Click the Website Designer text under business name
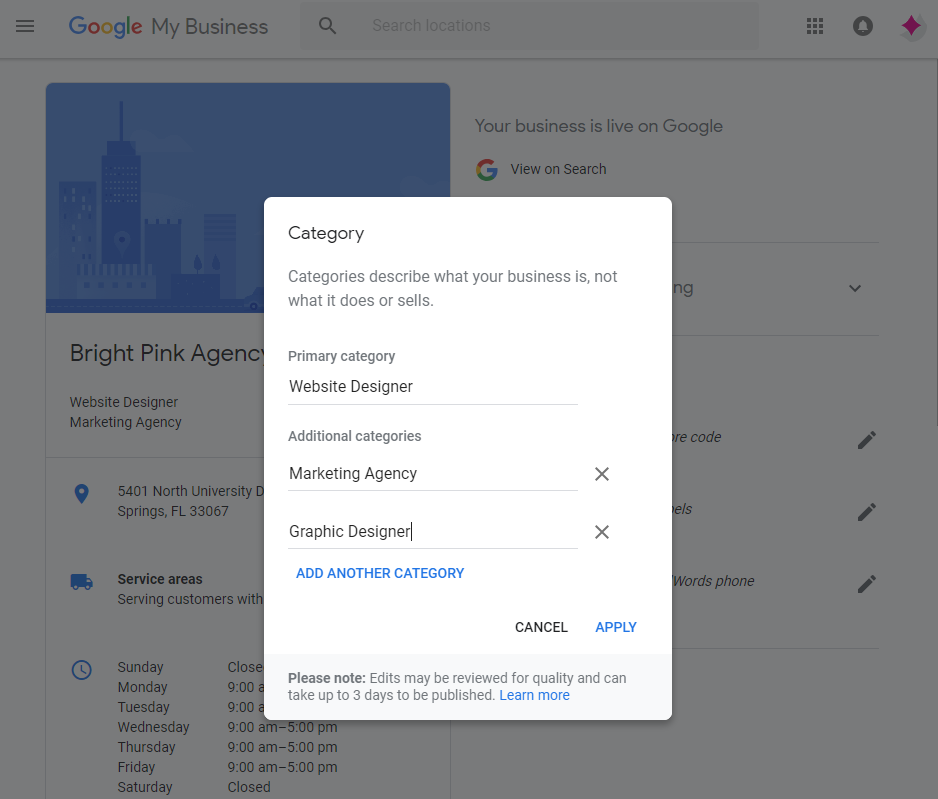The width and height of the screenshot is (938, 799). click(124, 402)
